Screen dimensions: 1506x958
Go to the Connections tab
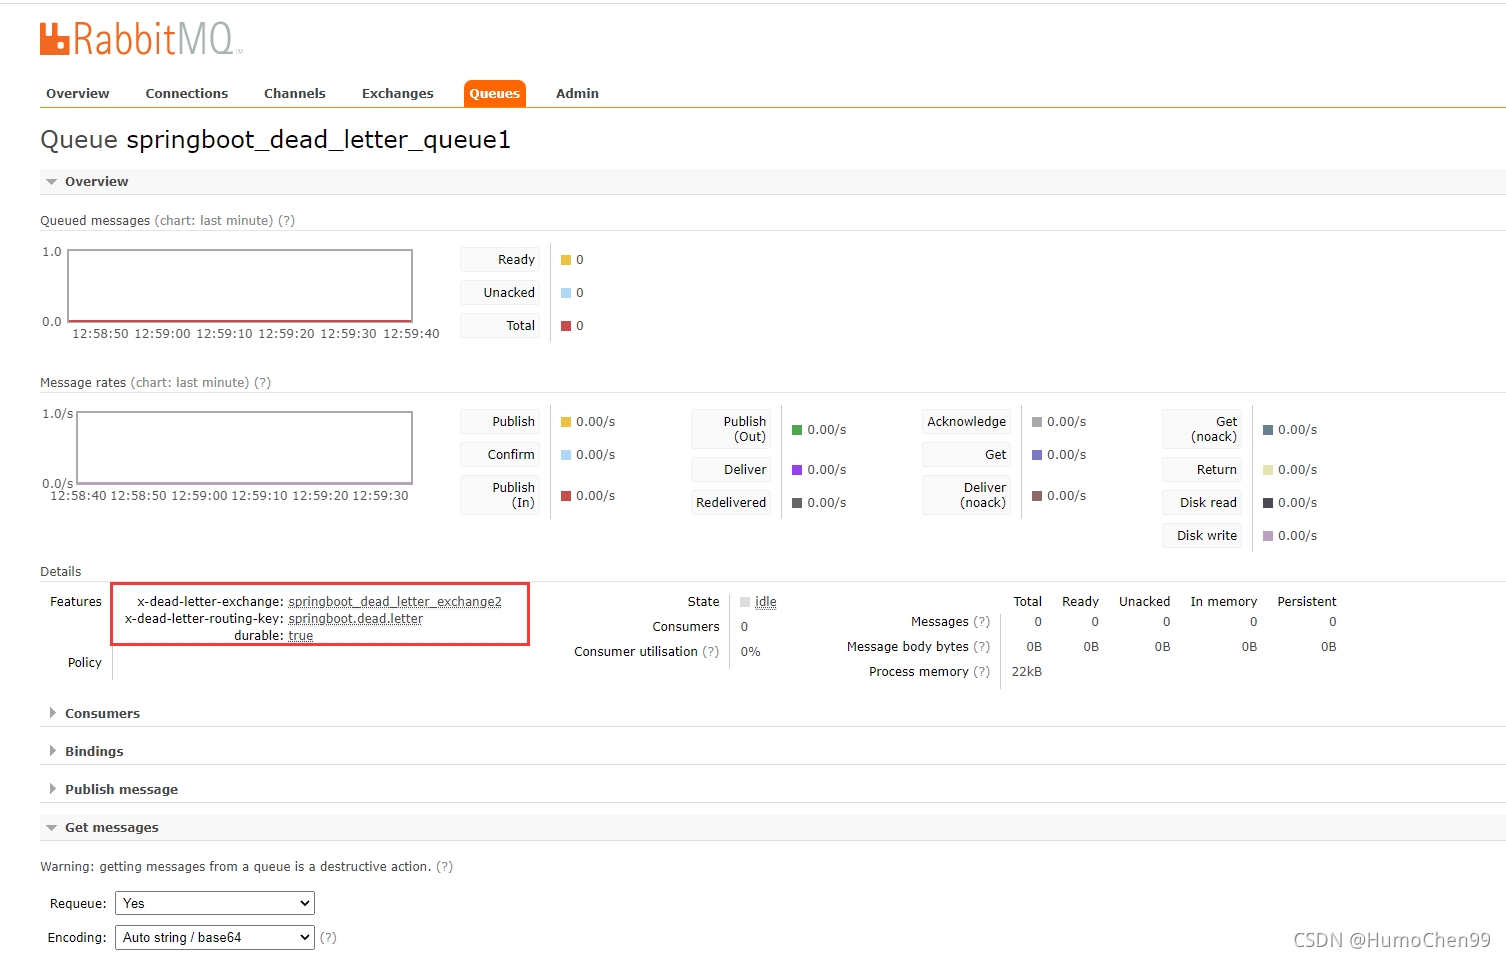coord(187,93)
